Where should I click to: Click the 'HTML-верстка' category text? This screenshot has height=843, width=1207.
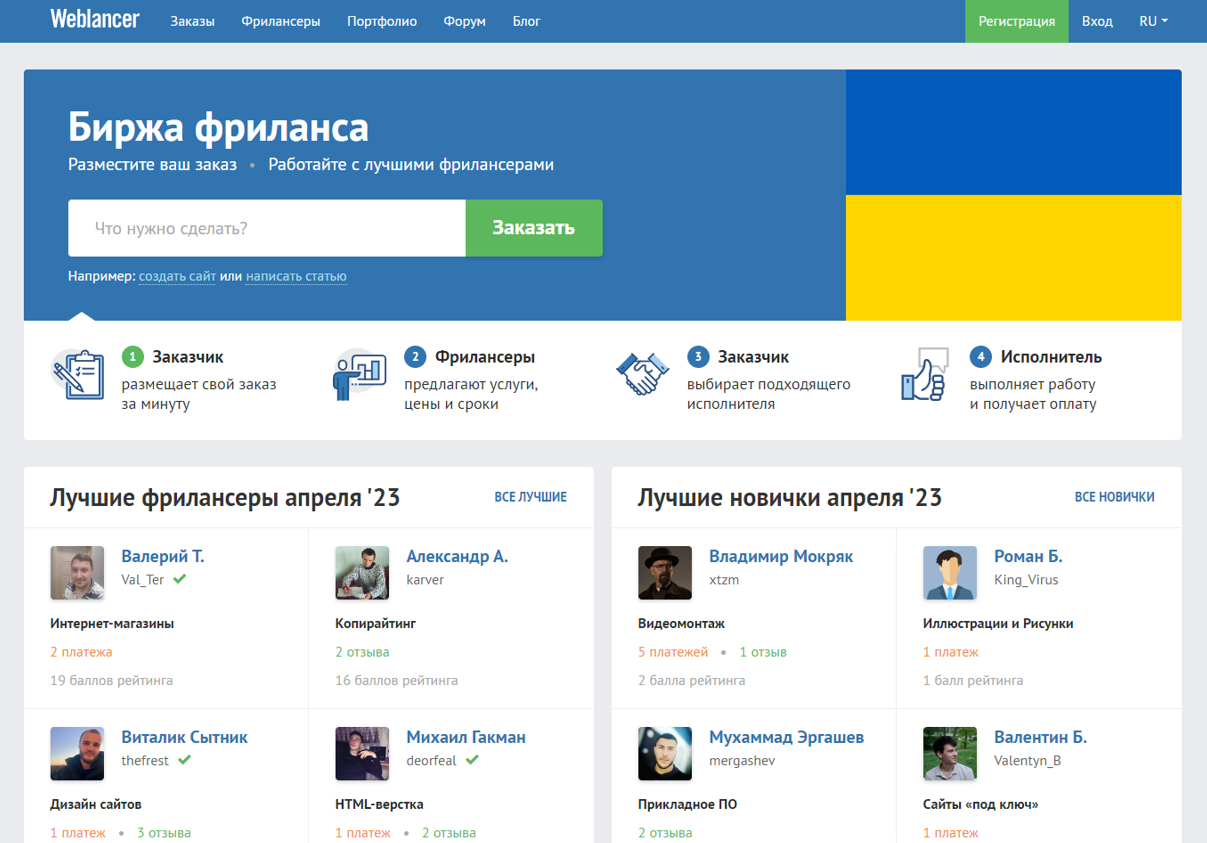tap(379, 804)
